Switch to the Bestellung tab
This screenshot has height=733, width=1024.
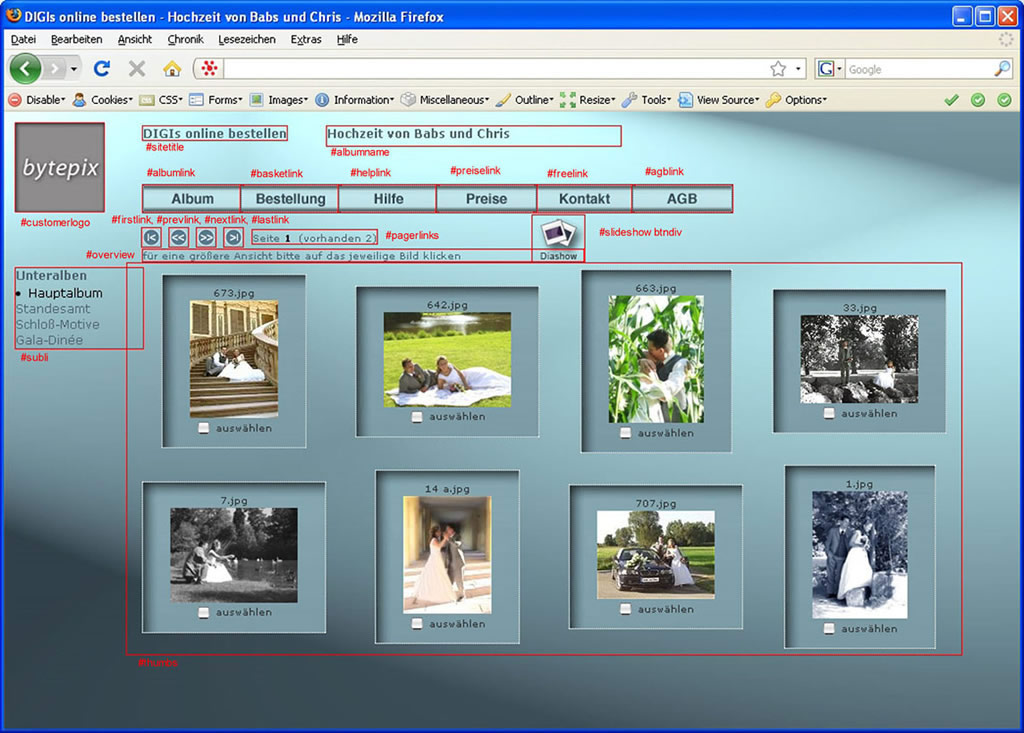290,199
